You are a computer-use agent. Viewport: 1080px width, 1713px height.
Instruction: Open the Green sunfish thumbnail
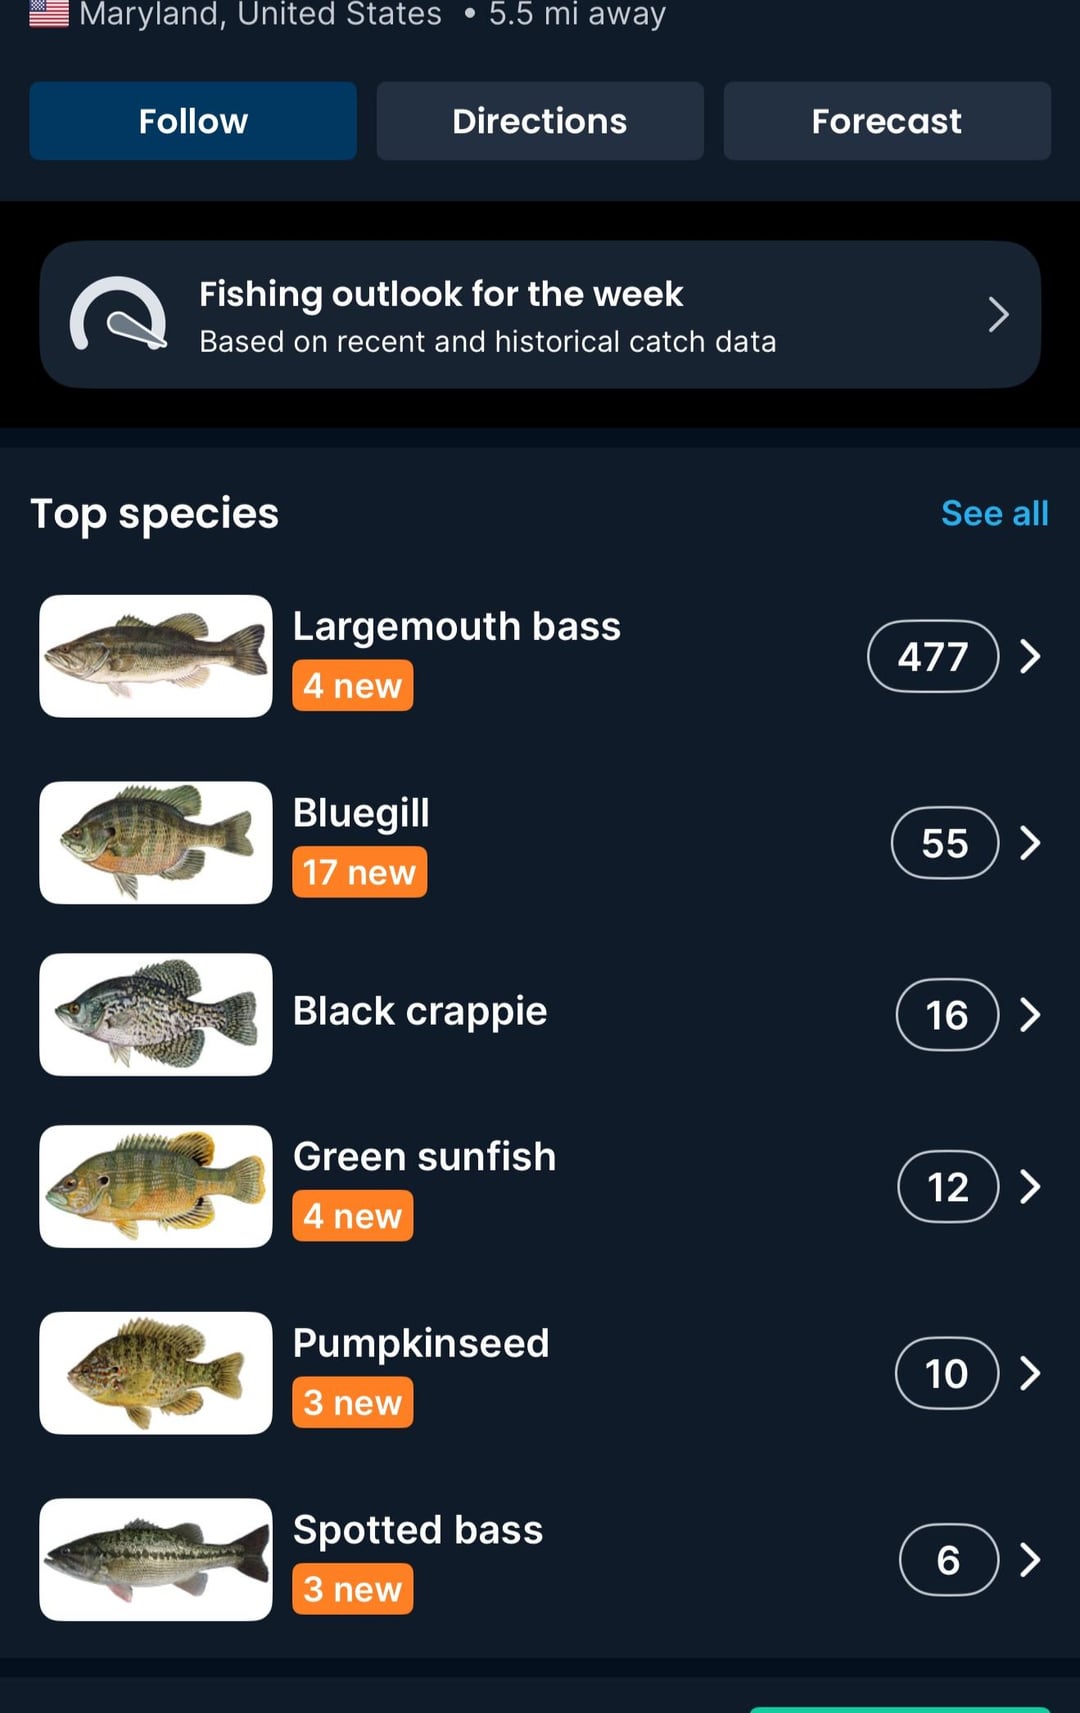tap(156, 1187)
